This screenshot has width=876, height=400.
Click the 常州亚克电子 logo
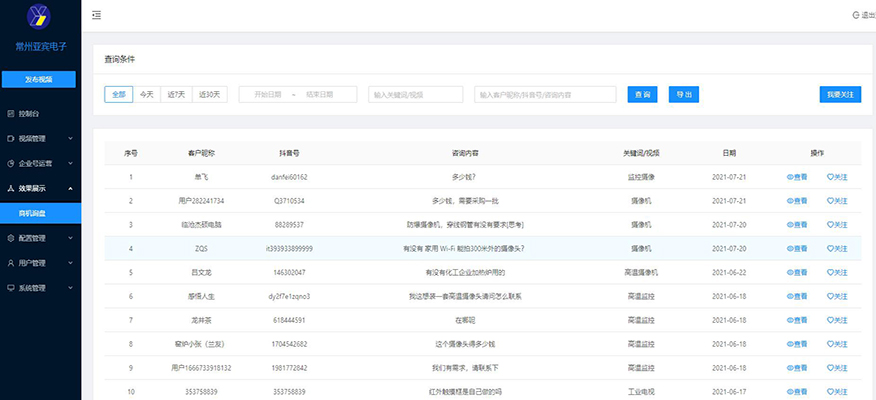40,27
